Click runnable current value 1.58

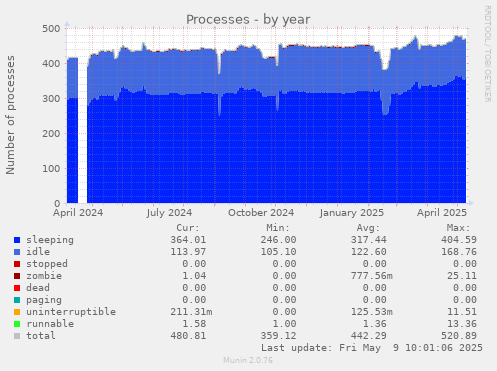(x=194, y=324)
